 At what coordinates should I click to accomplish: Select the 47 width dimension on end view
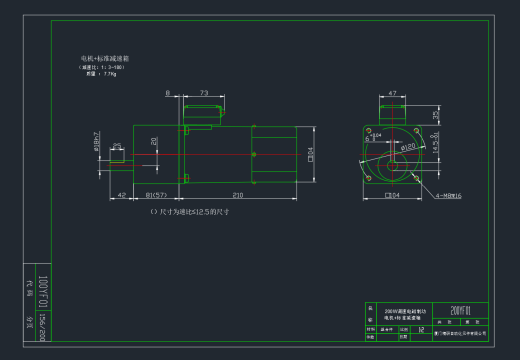point(392,93)
